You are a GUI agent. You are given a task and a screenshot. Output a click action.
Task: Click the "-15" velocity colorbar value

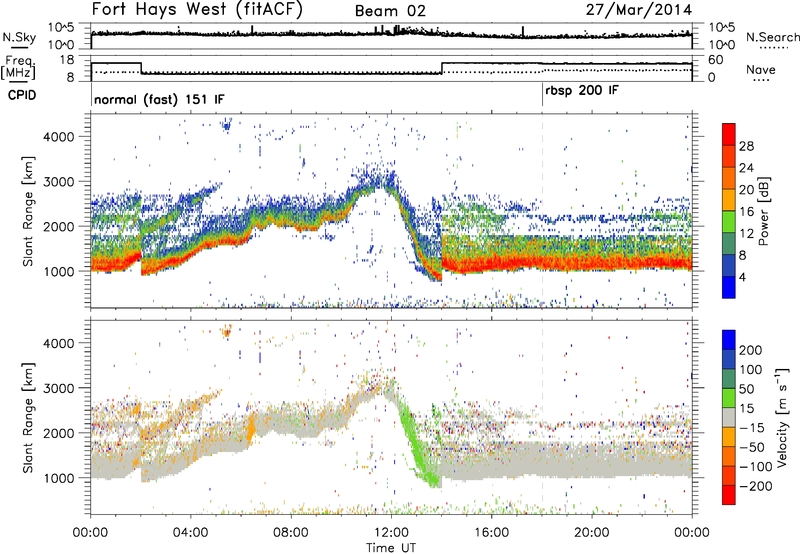click(x=751, y=428)
